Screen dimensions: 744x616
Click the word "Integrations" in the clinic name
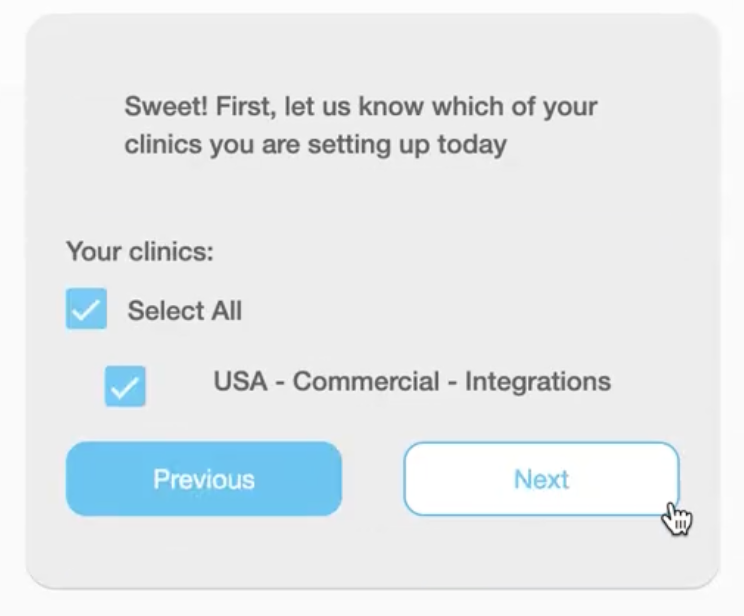pos(538,383)
